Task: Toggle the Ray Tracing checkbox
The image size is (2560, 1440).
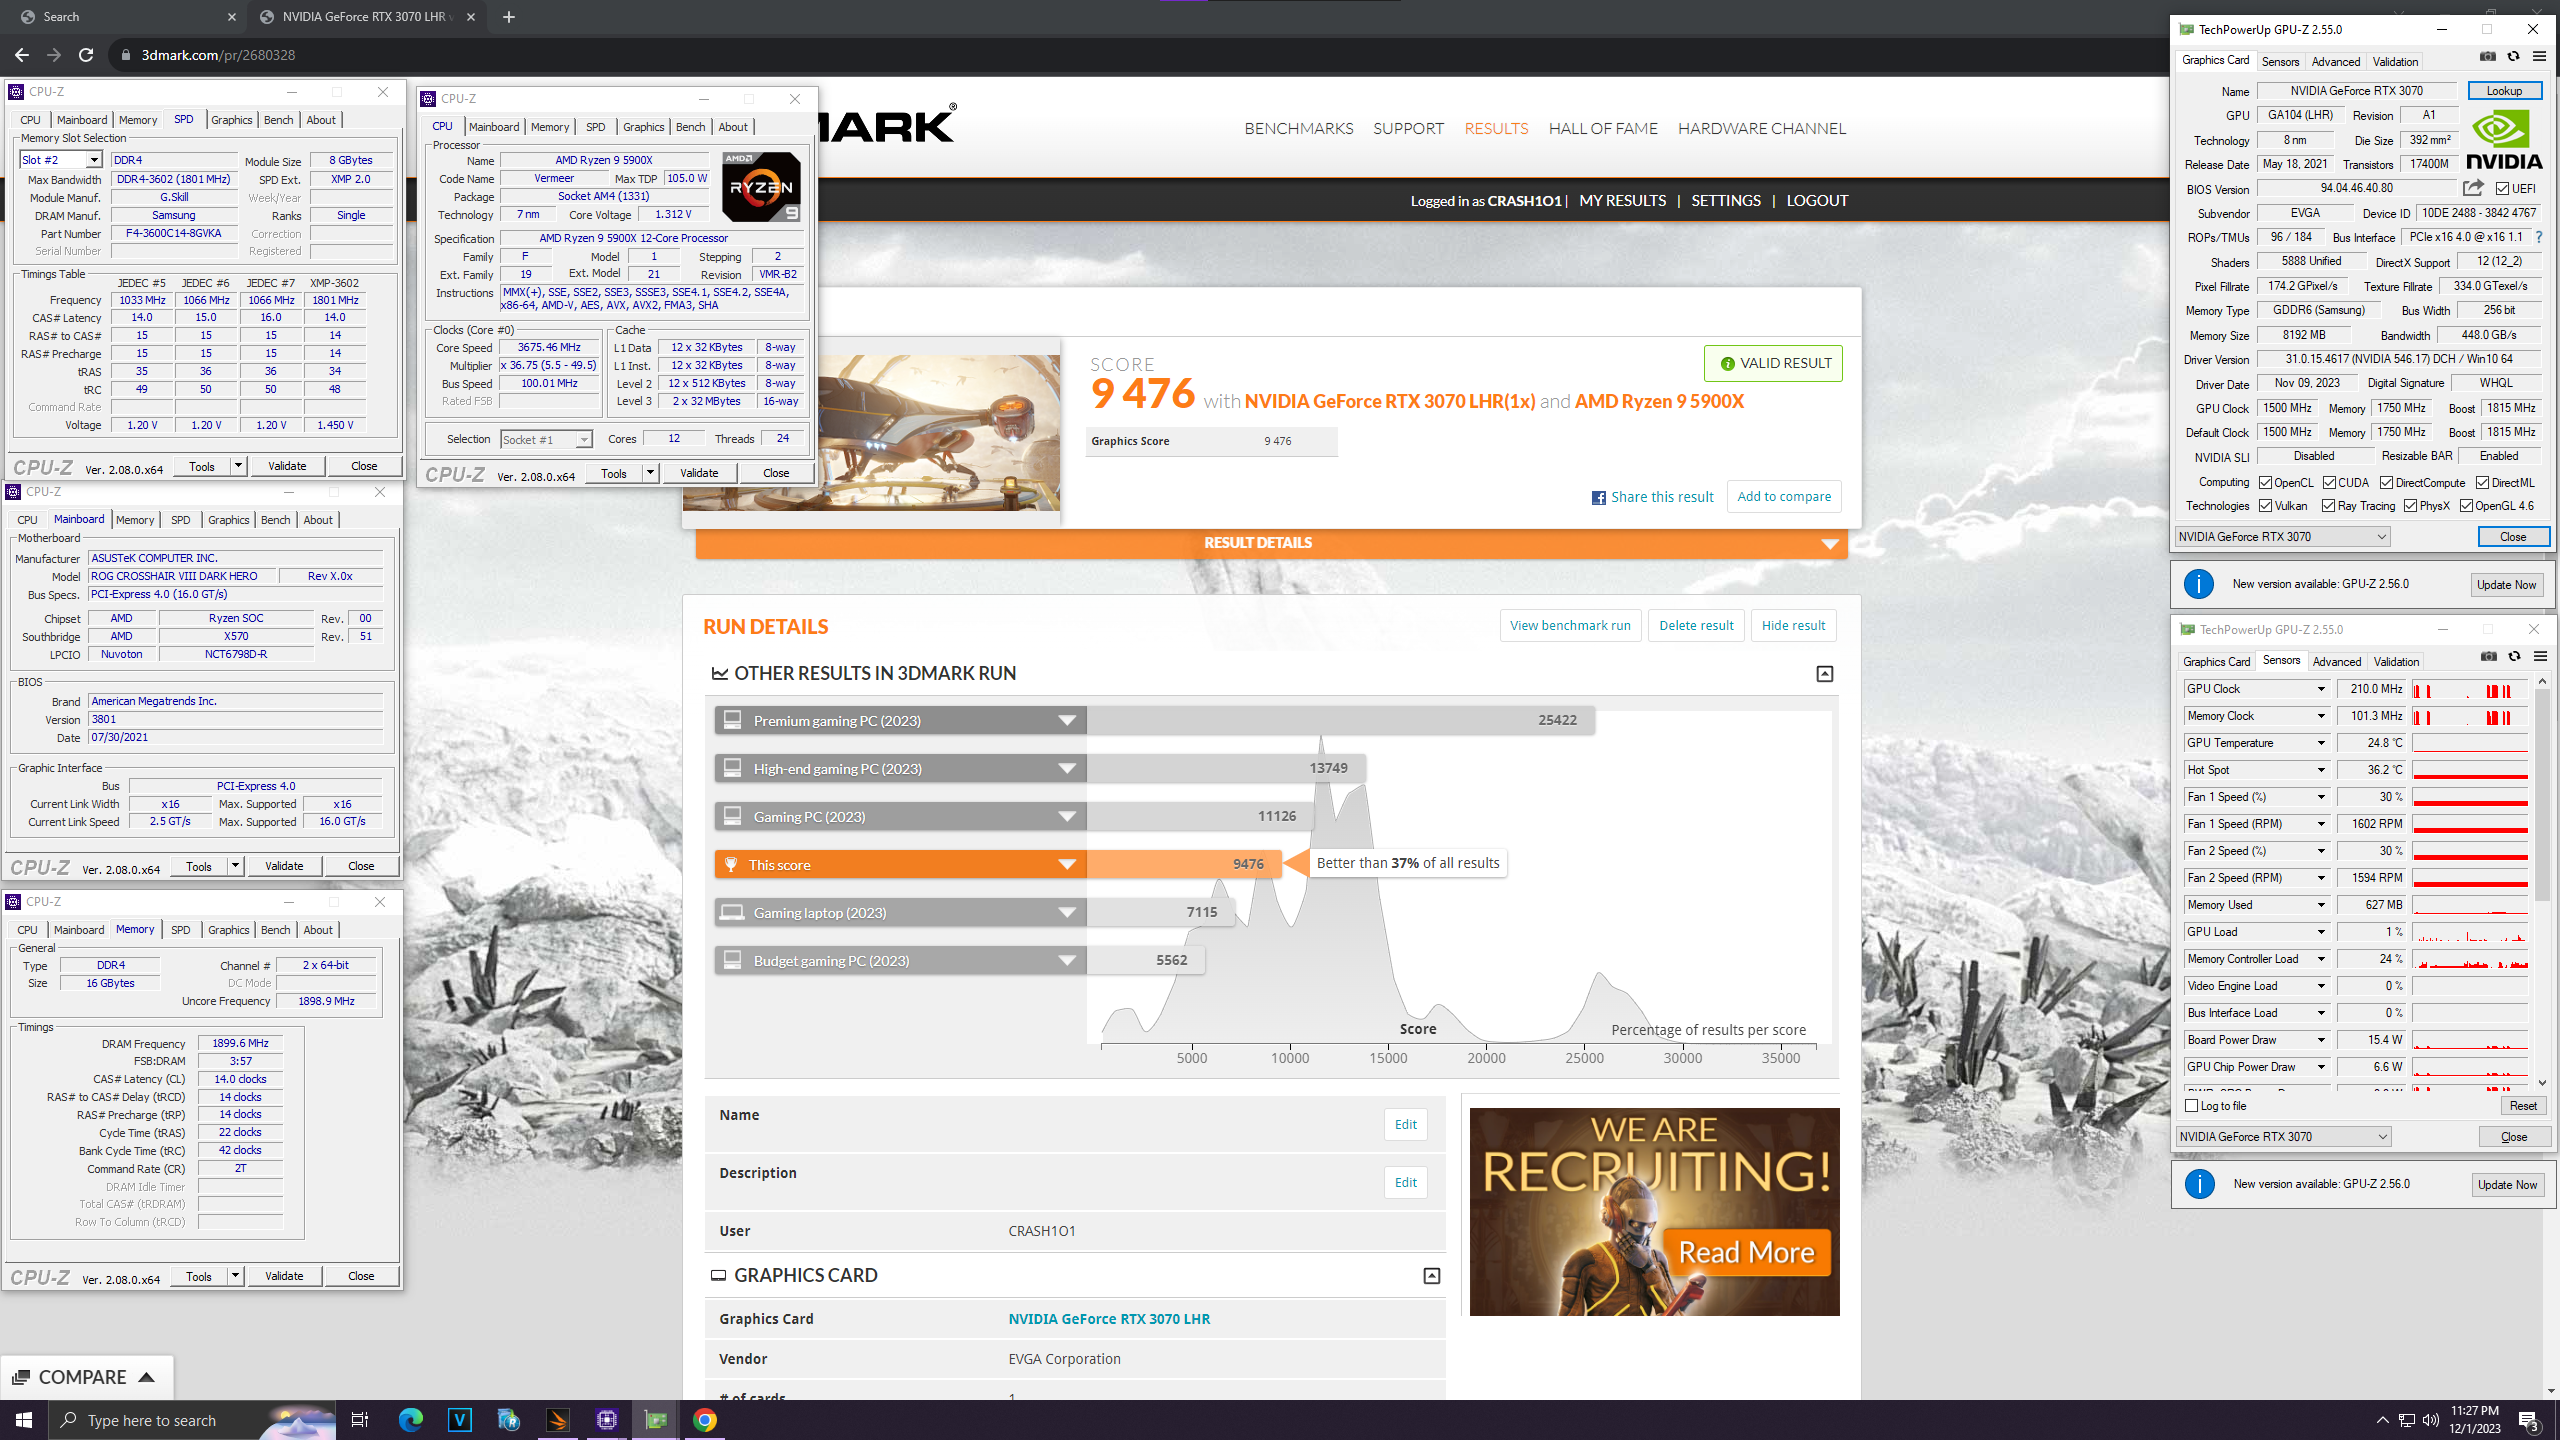Action: [x=2328, y=506]
